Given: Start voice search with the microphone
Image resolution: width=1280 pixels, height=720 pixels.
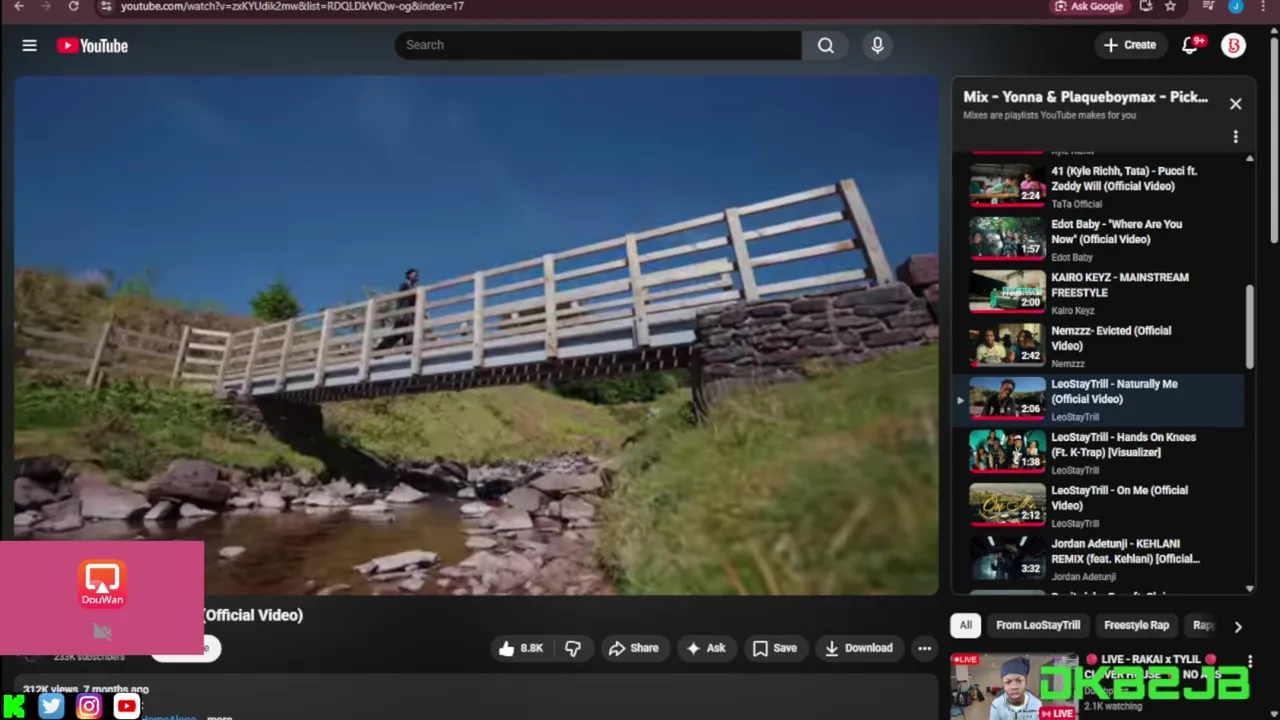Looking at the screenshot, I should point(877,45).
